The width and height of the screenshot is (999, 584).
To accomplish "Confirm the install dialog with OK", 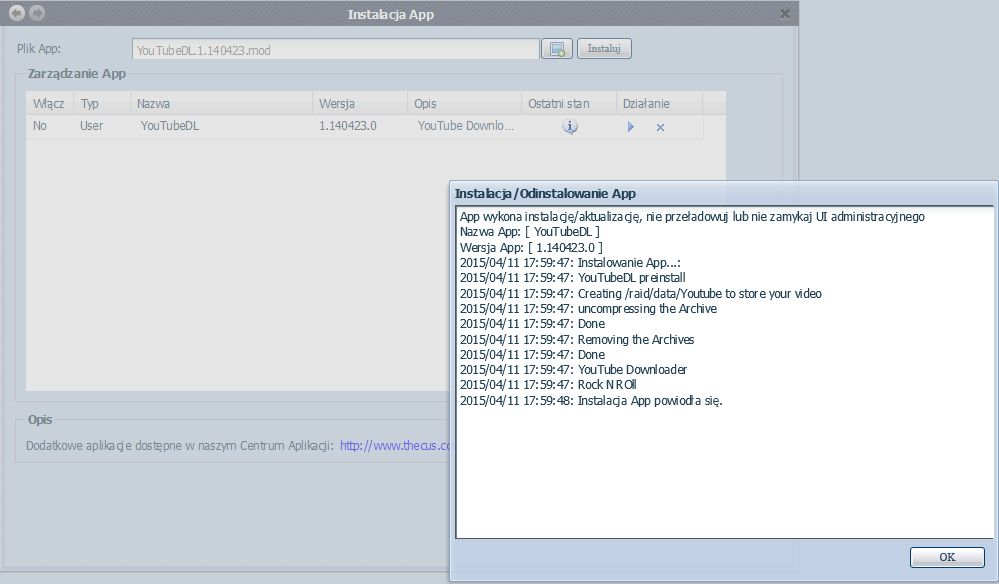I will tap(947, 557).
